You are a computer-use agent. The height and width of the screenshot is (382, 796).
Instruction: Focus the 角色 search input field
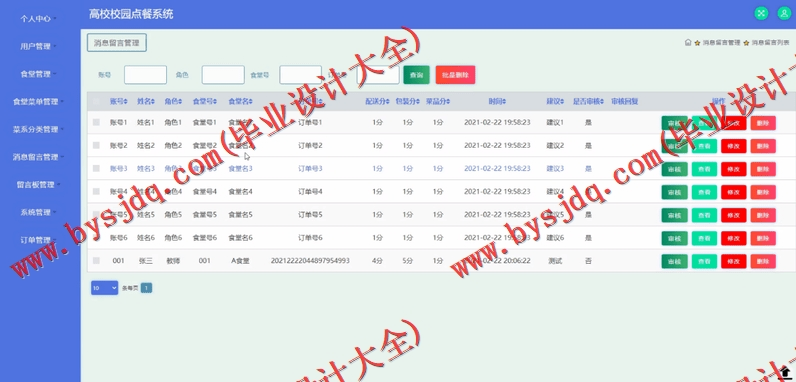[223, 75]
